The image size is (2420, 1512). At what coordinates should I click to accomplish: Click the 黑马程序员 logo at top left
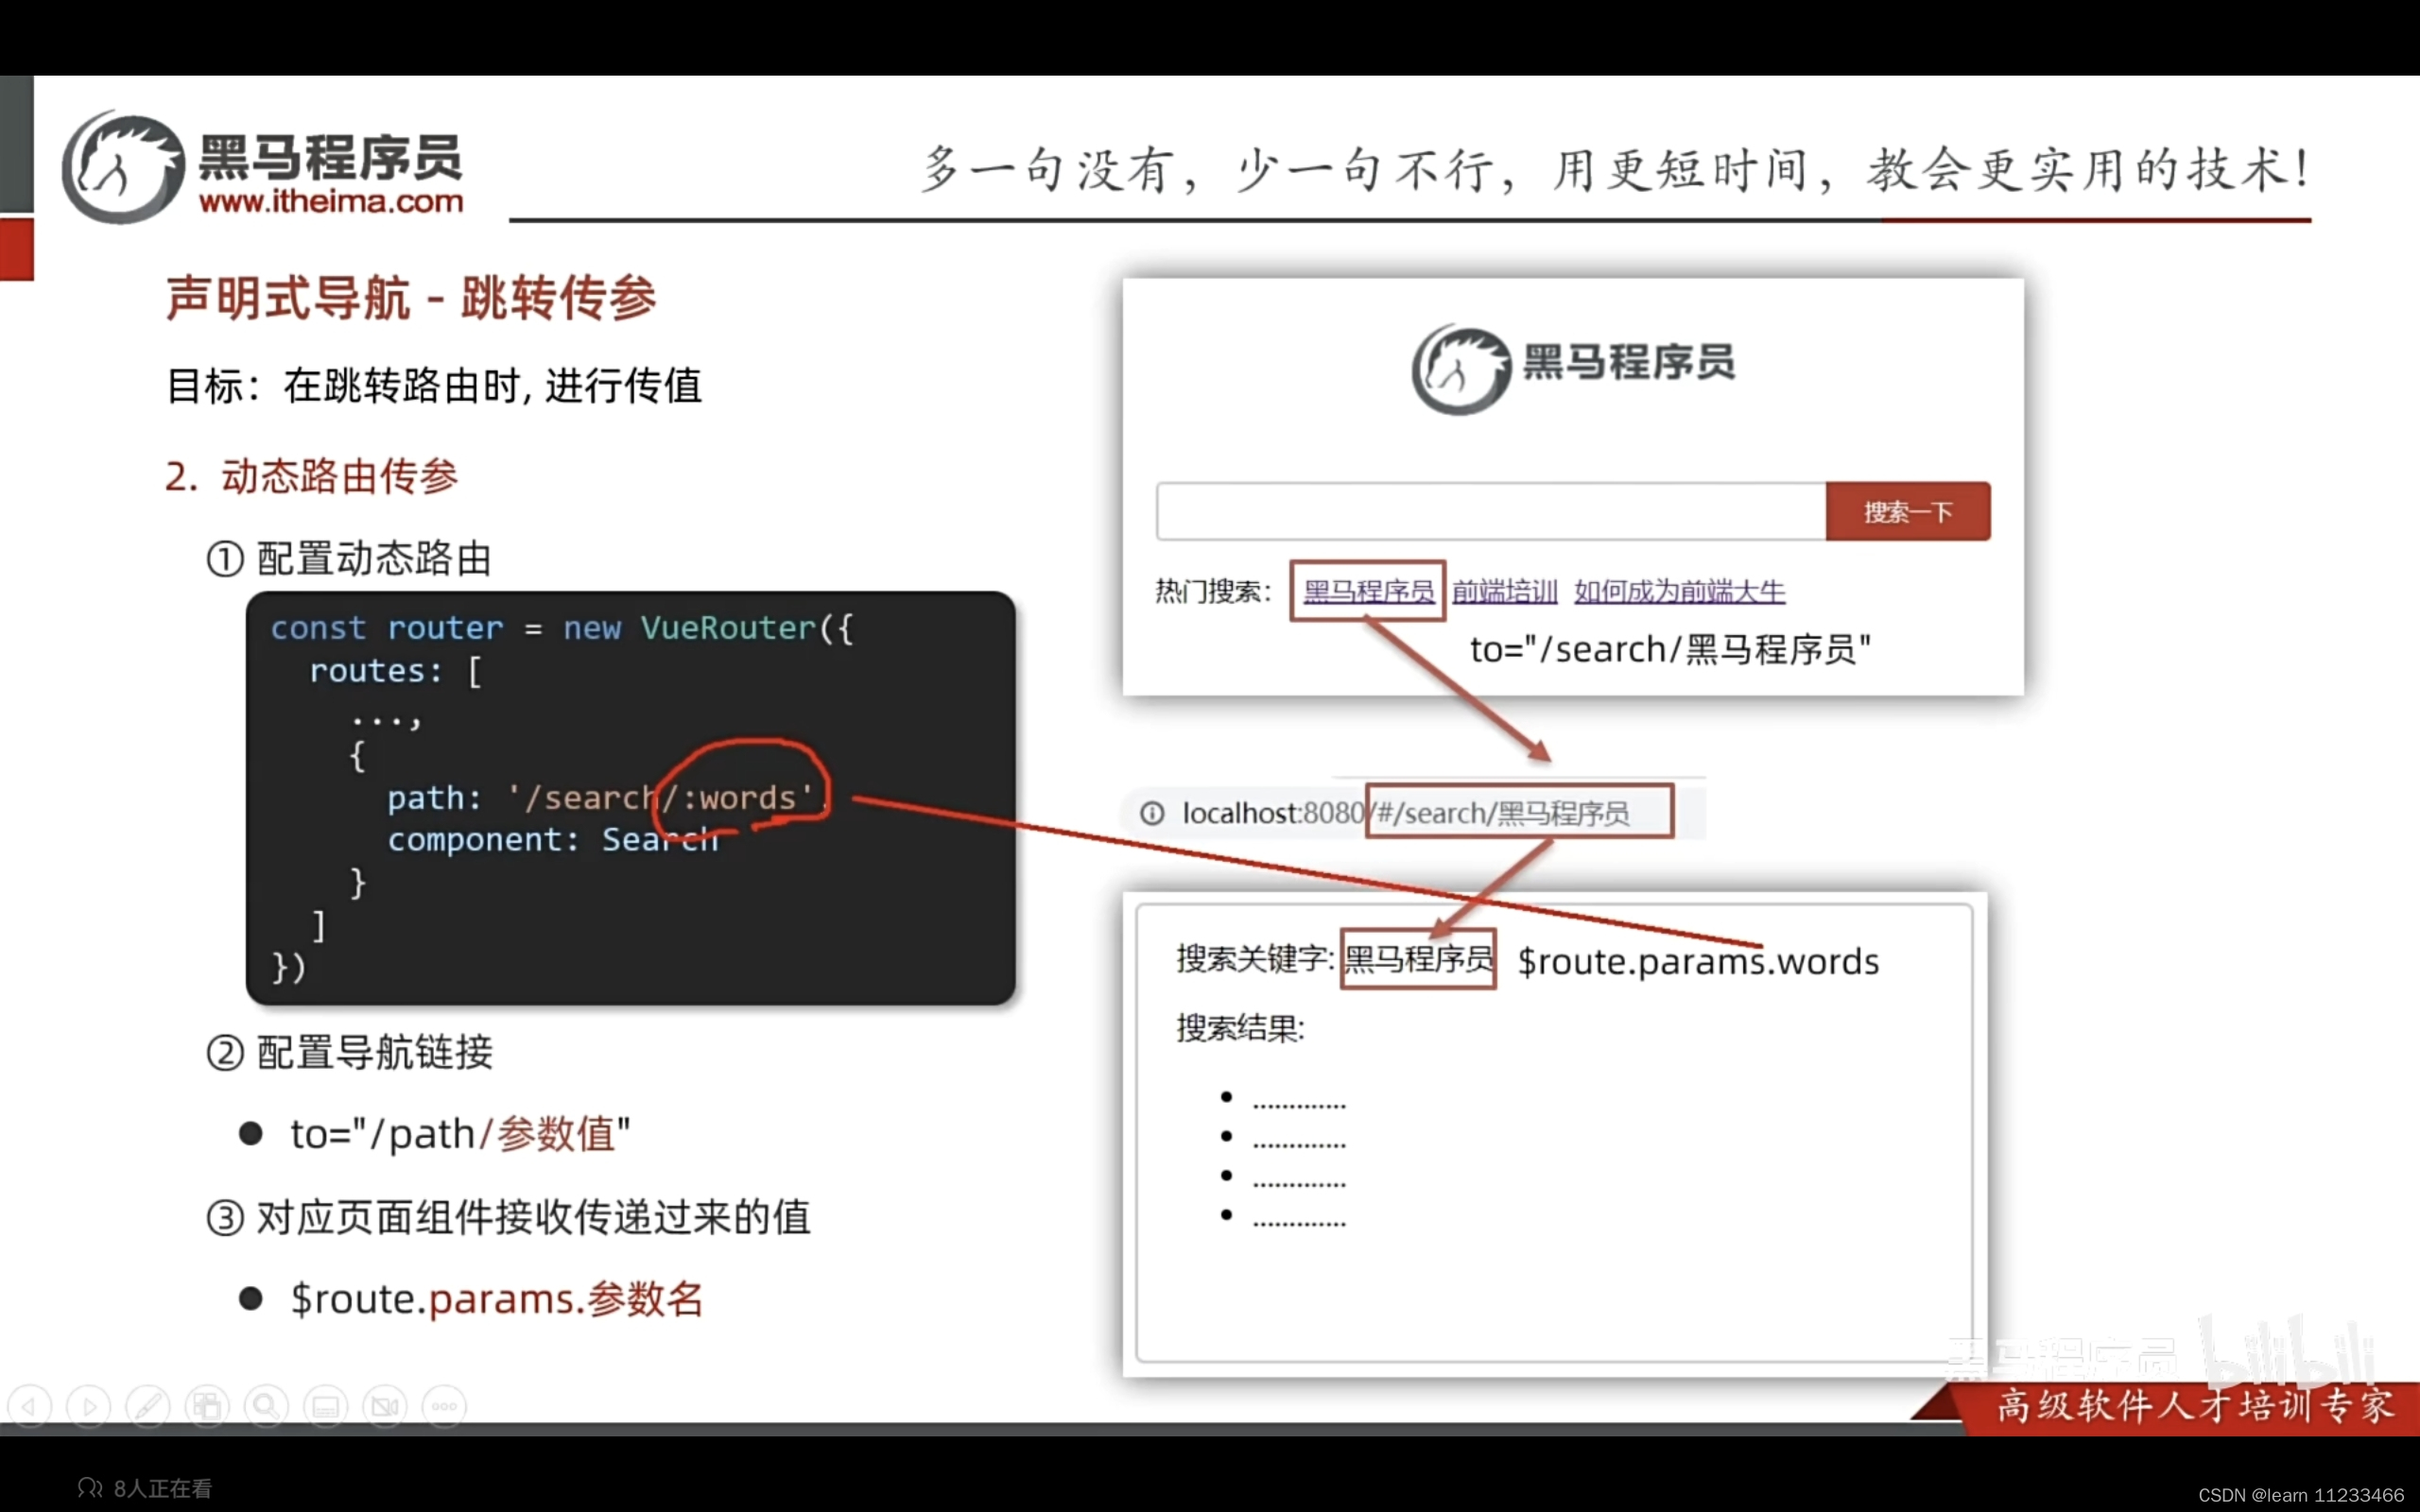(x=263, y=167)
